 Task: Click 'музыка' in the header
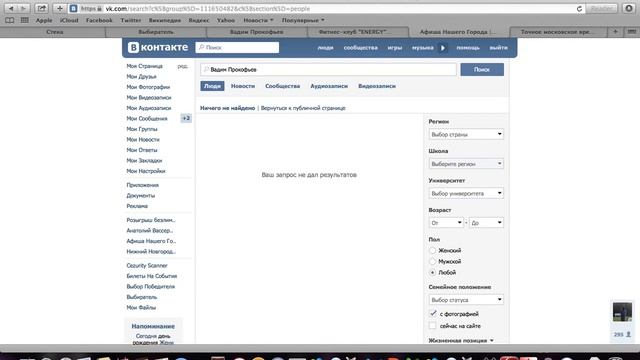422,48
